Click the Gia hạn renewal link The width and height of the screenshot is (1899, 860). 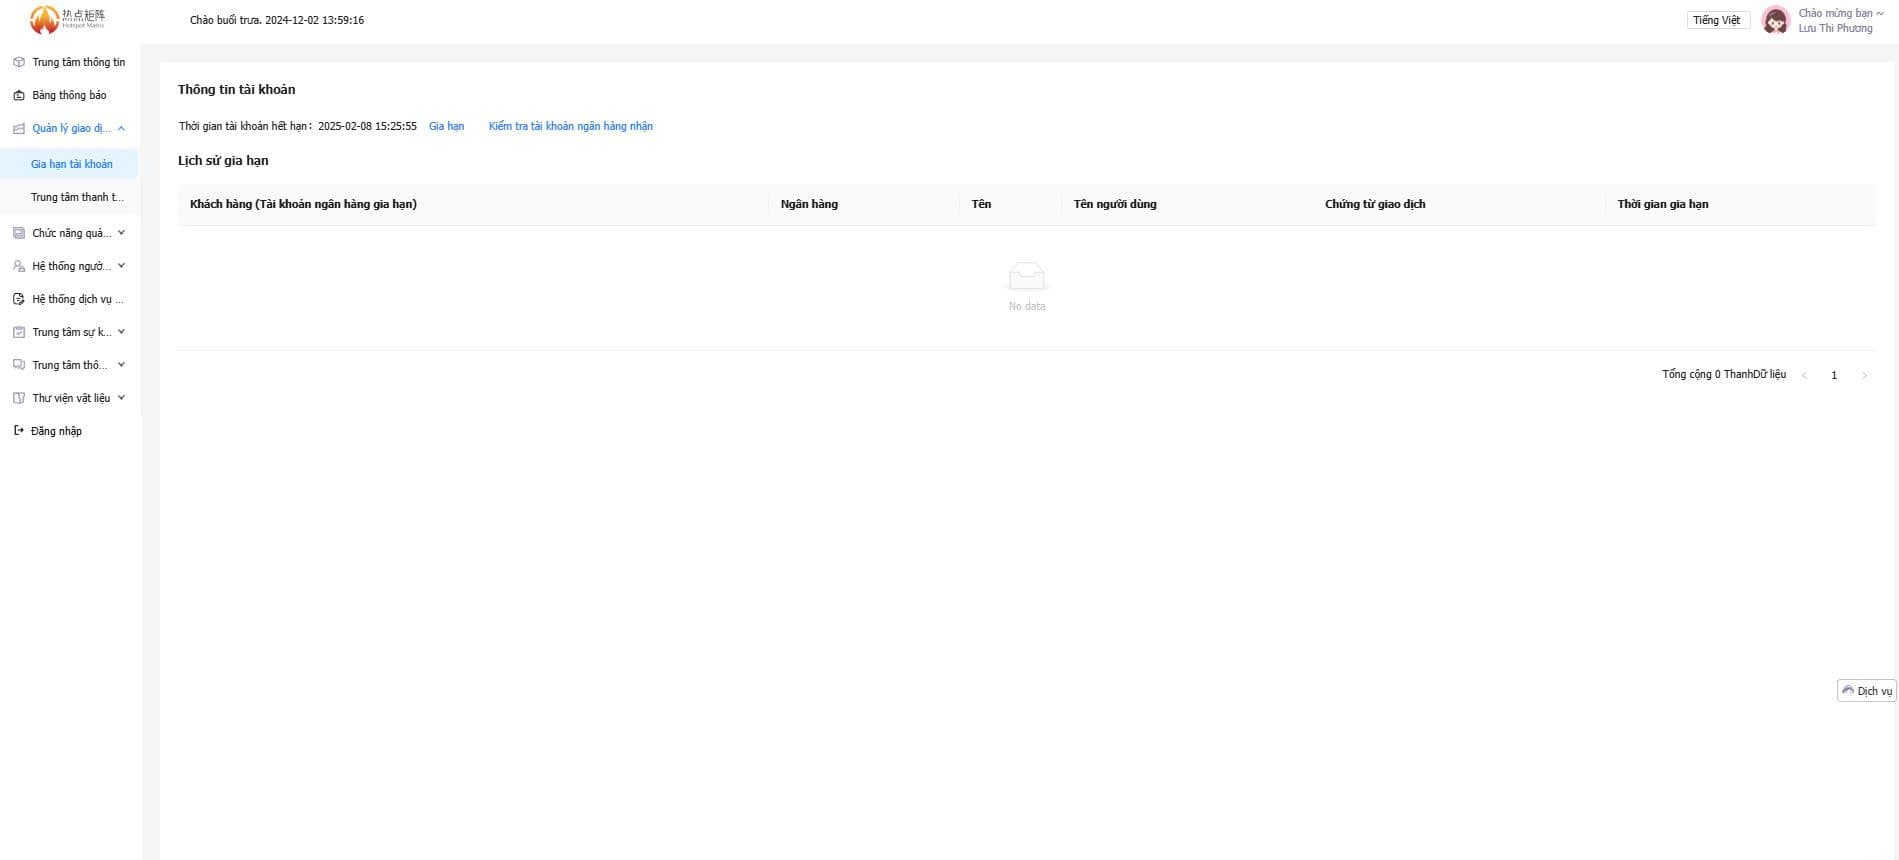[x=446, y=126]
